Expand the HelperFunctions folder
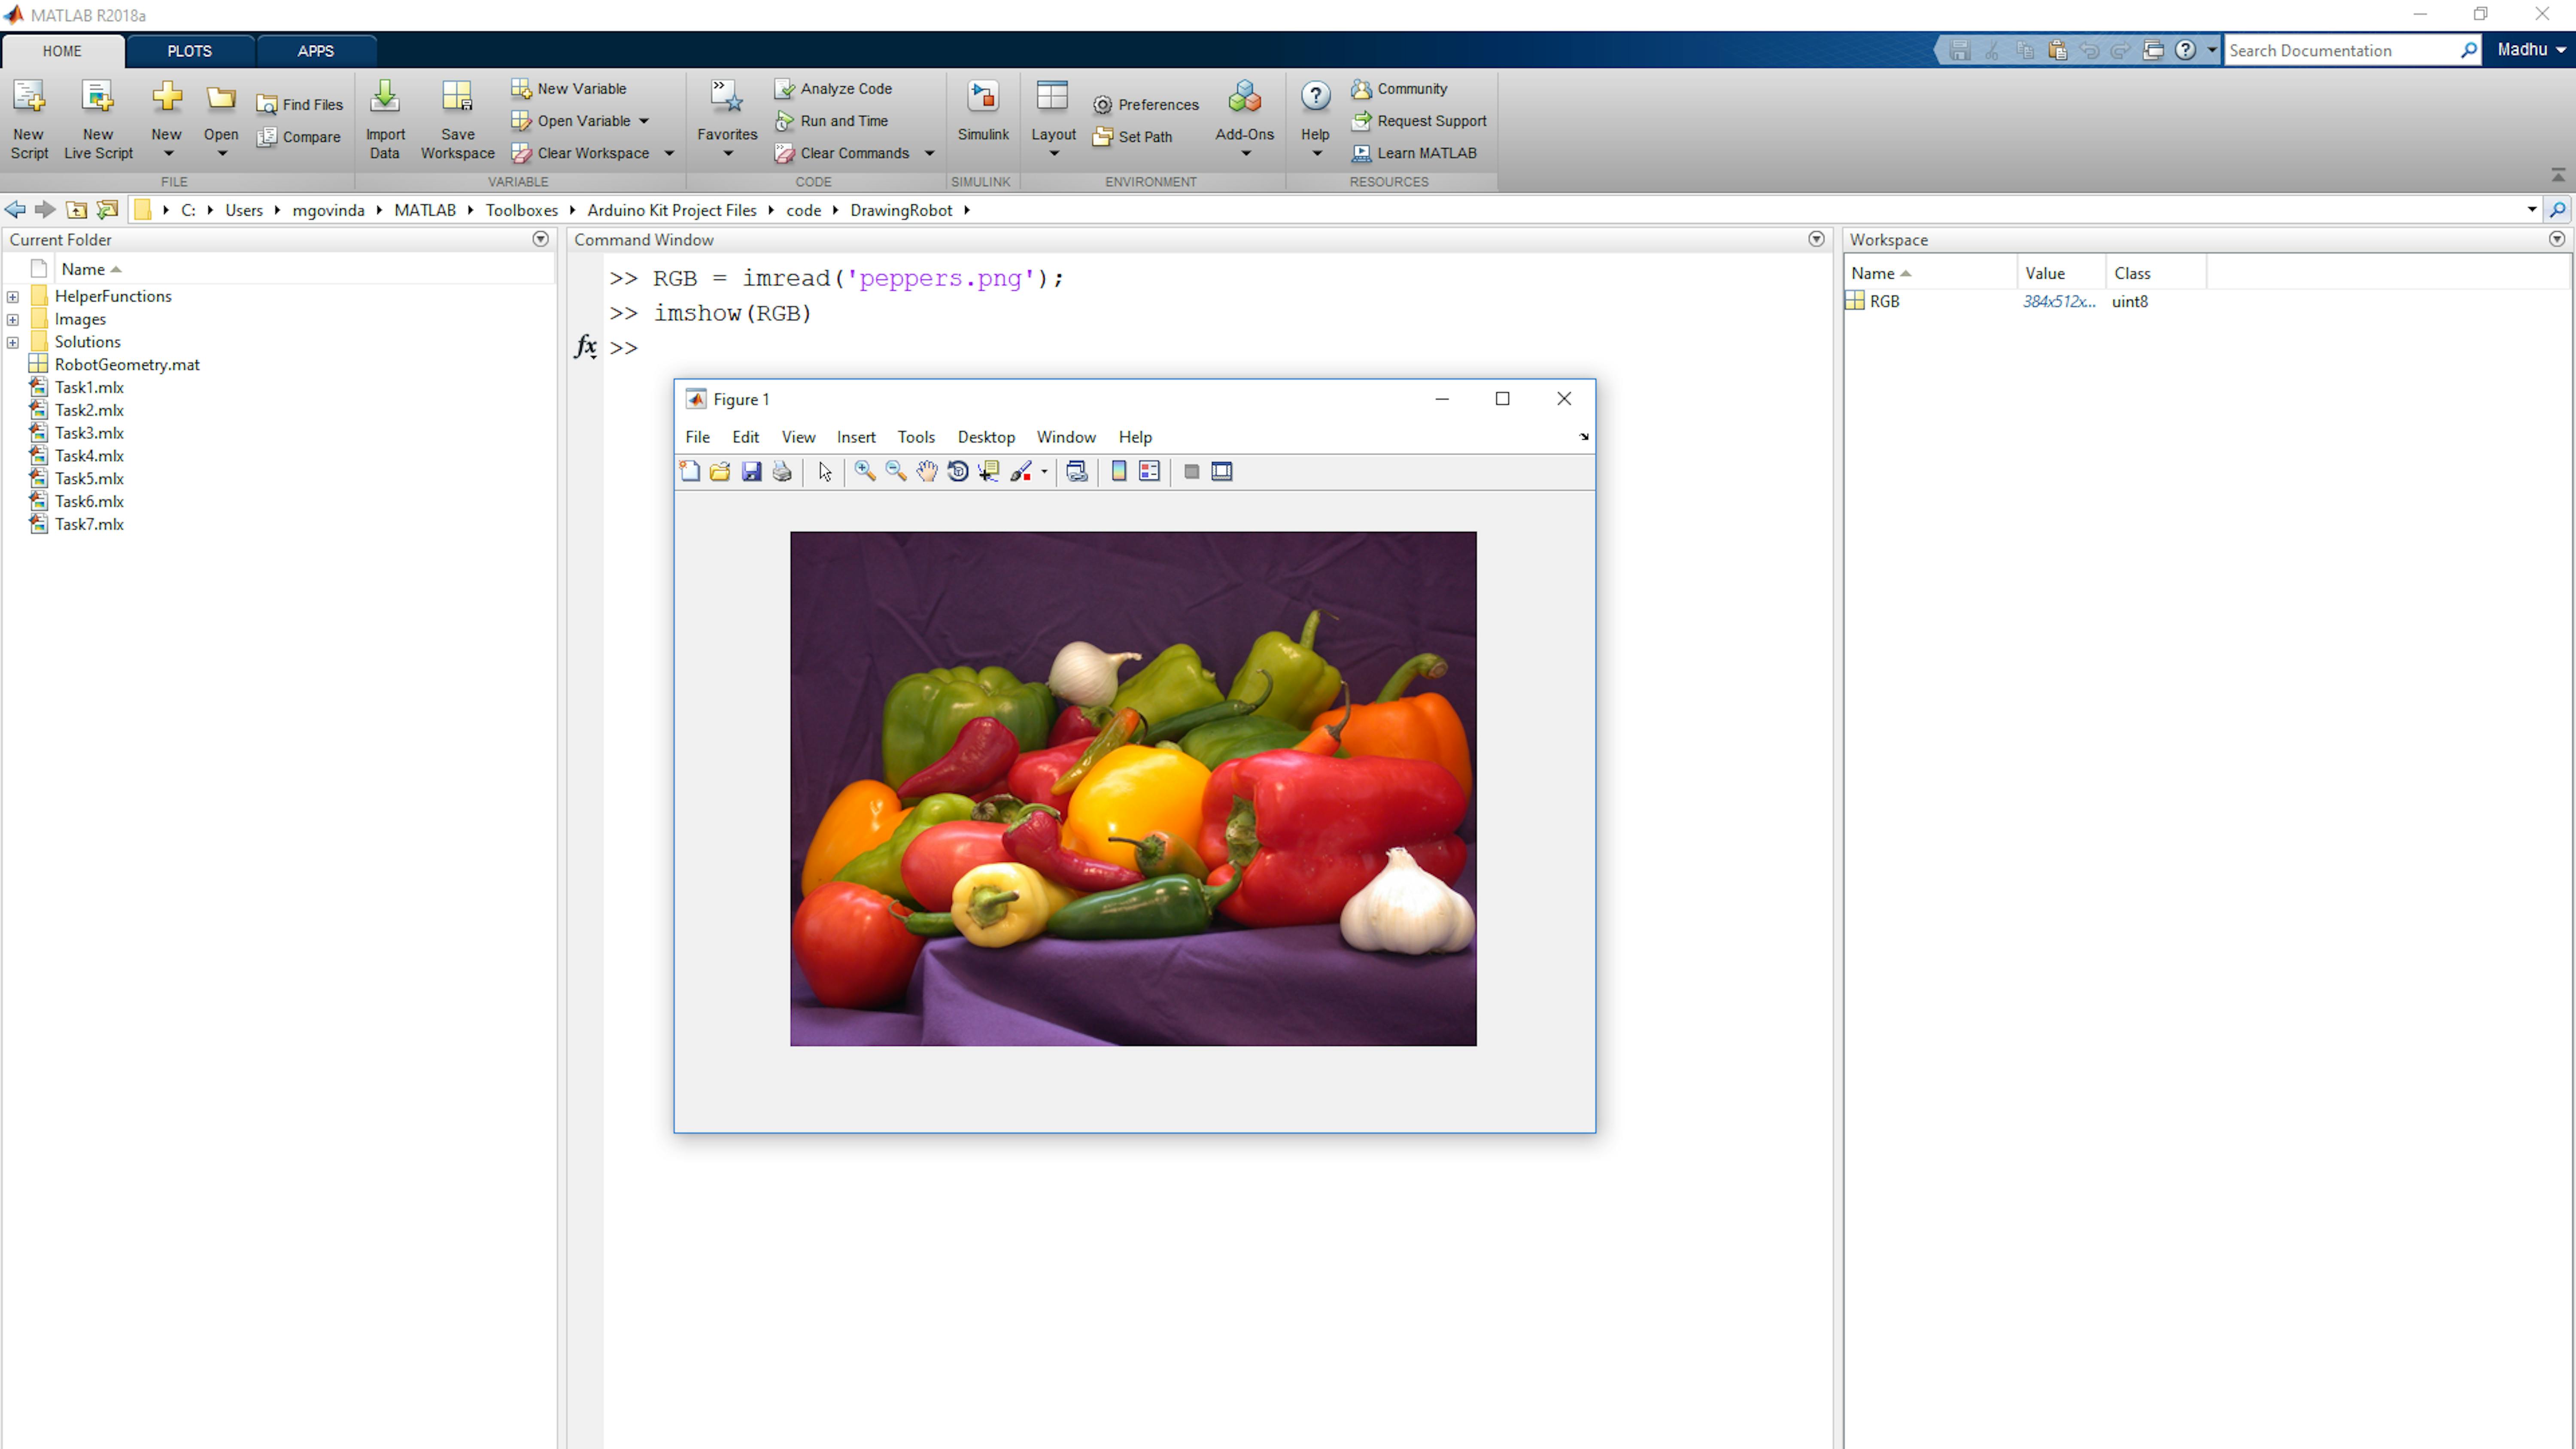The width and height of the screenshot is (2576, 1449). pyautogui.click(x=13, y=297)
